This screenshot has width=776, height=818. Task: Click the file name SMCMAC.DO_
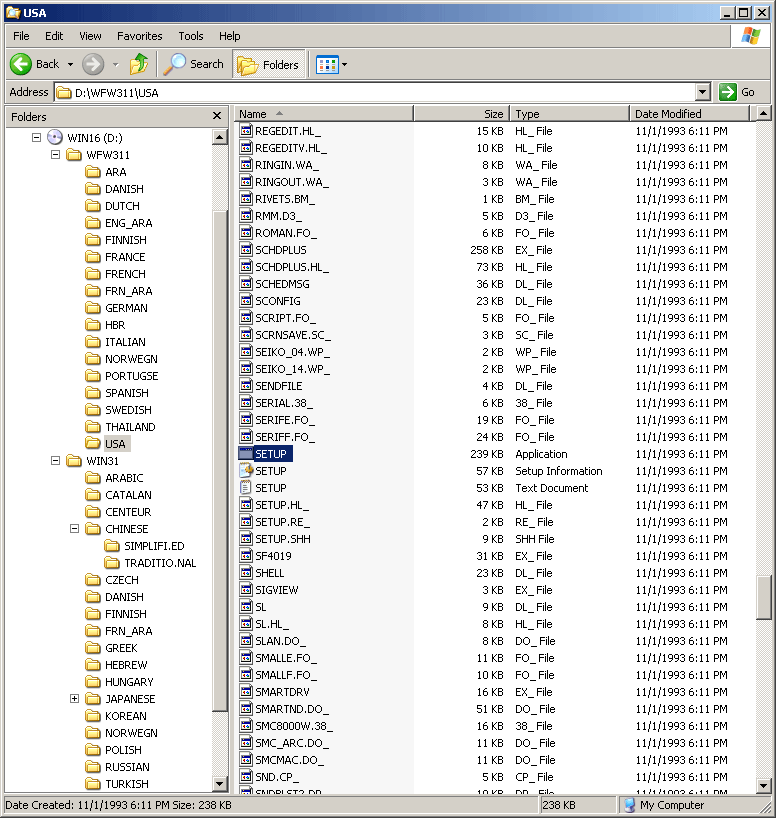point(289,760)
